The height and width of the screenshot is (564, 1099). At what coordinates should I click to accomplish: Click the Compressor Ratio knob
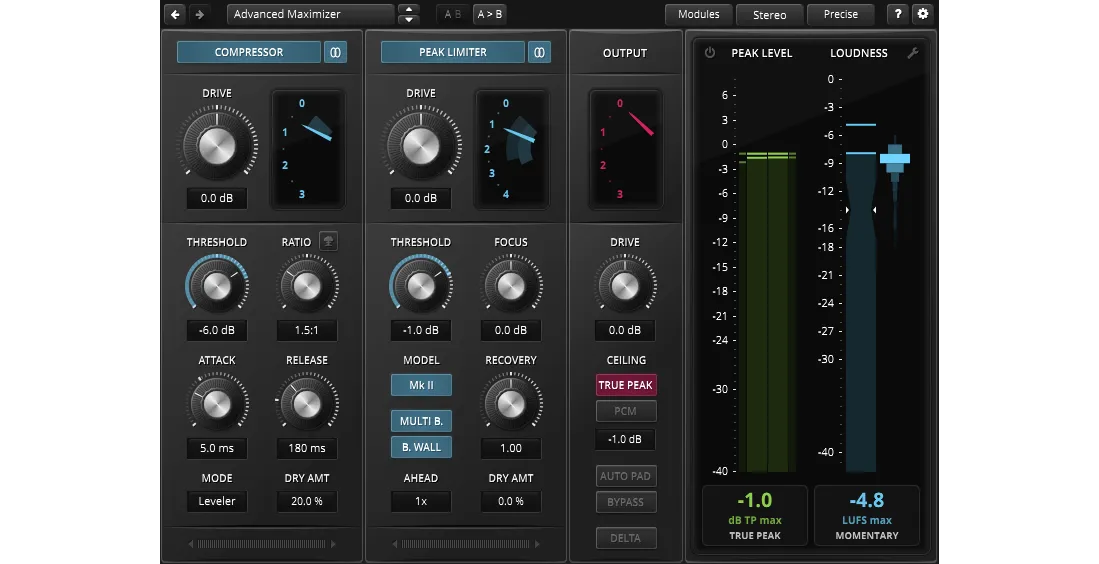click(x=306, y=285)
